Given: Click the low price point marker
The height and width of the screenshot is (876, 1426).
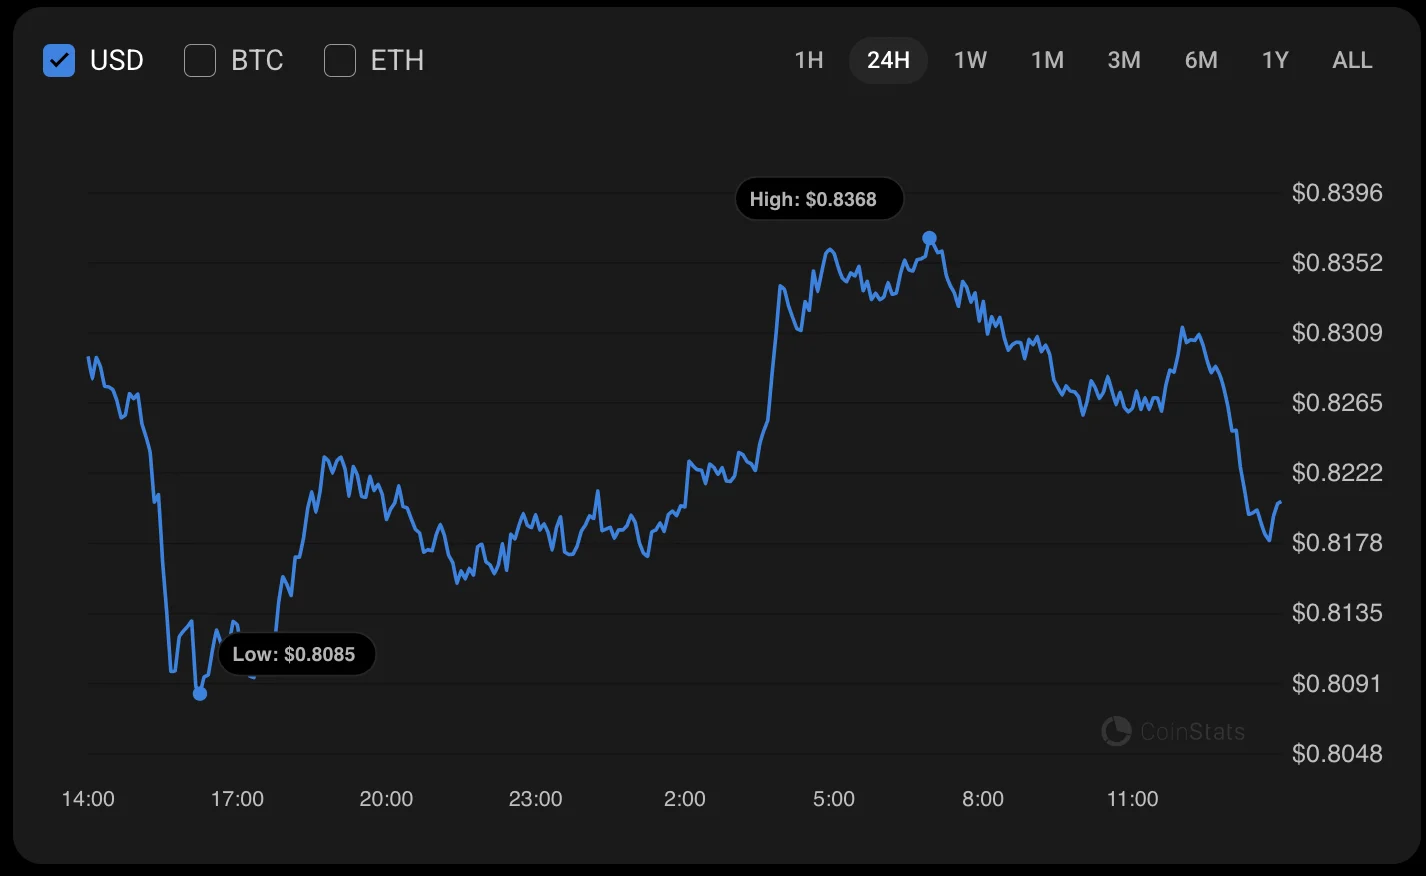Looking at the screenshot, I should pos(200,693).
